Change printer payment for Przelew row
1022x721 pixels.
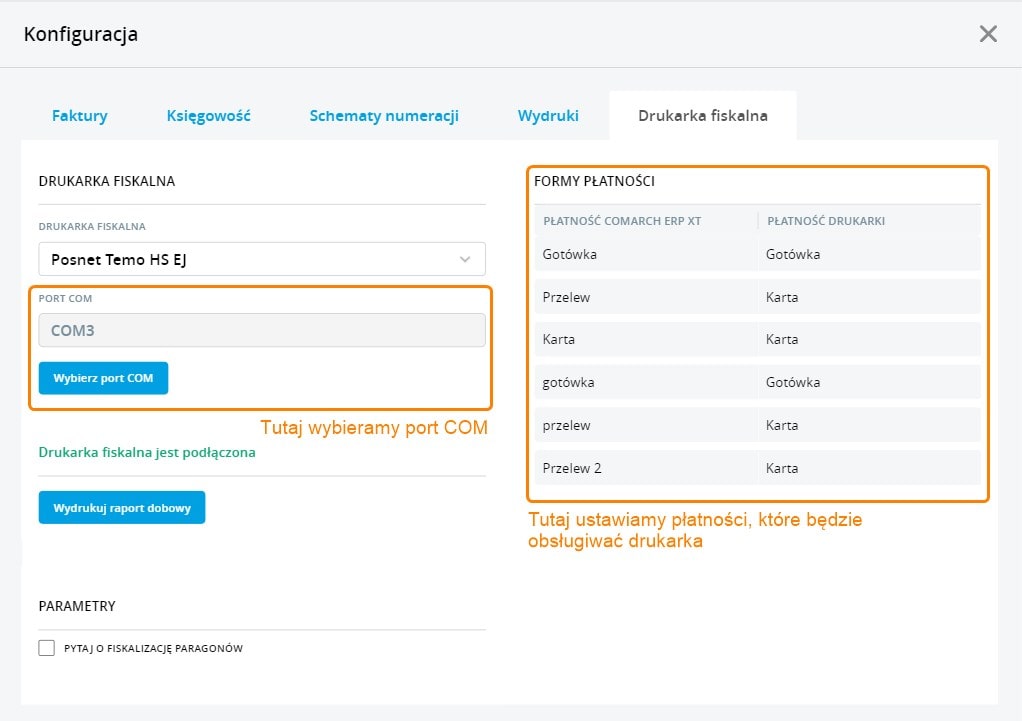click(868, 298)
